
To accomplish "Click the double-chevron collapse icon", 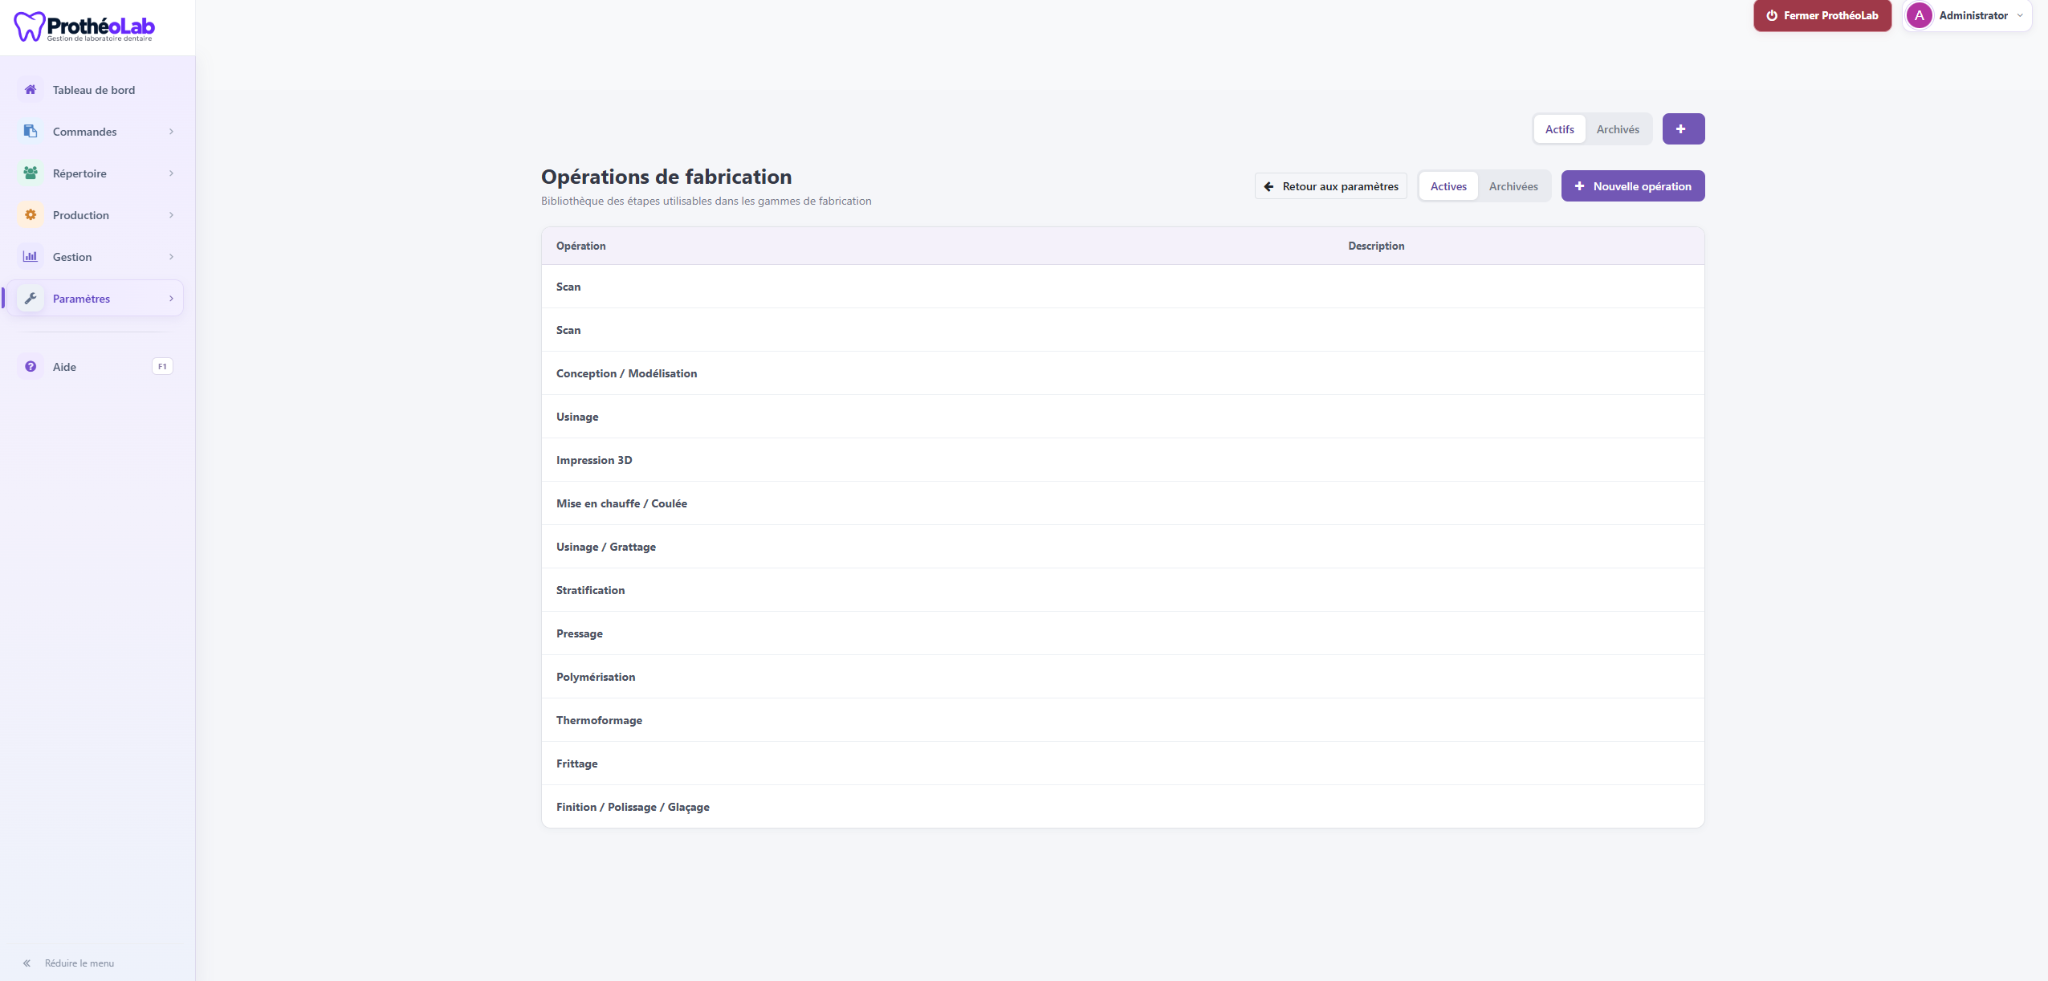I will (27, 964).
